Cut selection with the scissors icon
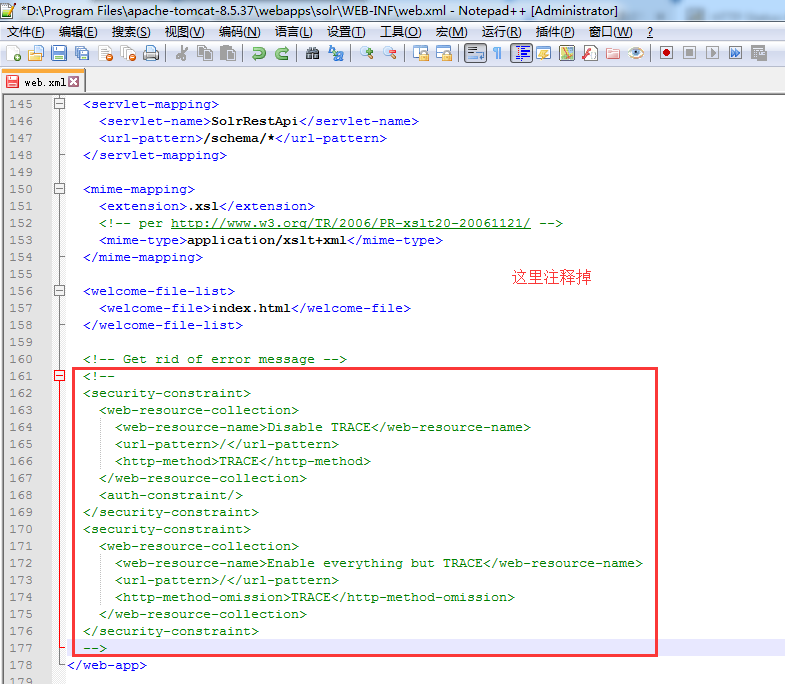The width and height of the screenshot is (785, 684). [182, 53]
